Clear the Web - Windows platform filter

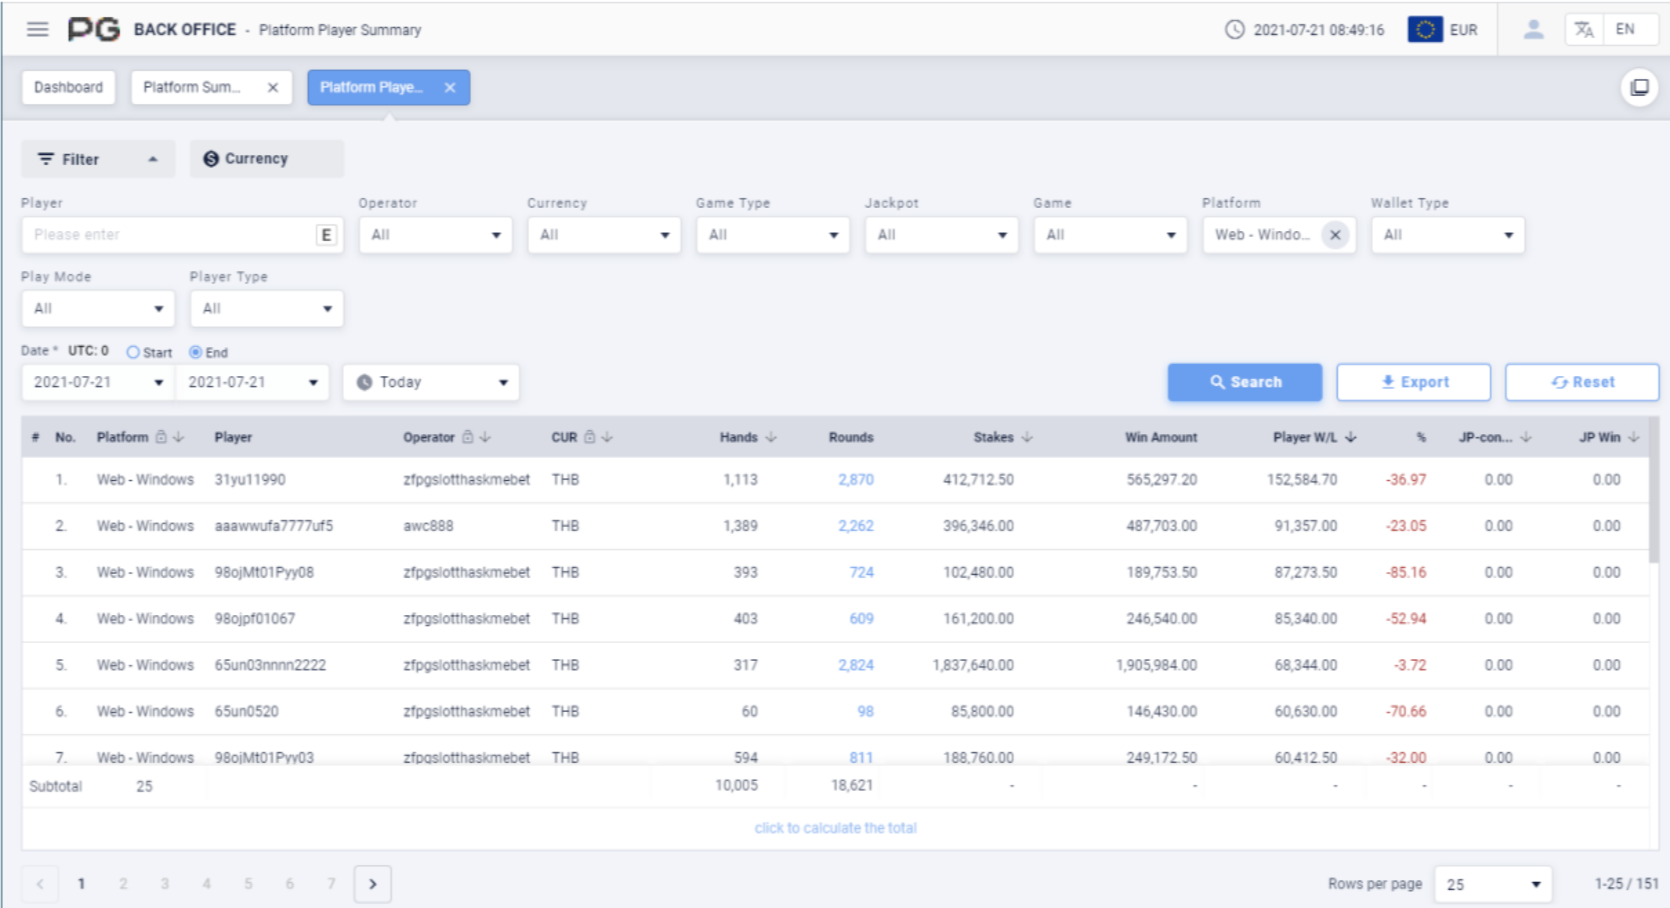tap(1335, 235)
